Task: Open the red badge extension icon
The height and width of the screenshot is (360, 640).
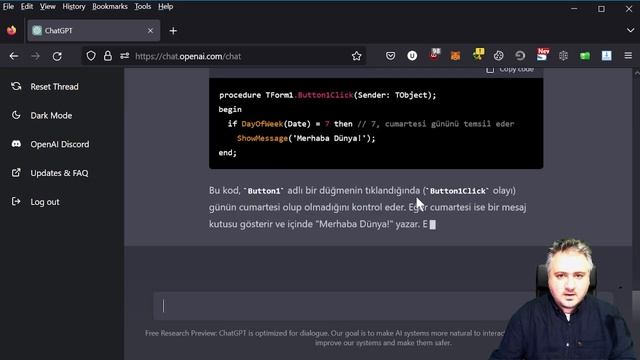Action: [435, 54]
